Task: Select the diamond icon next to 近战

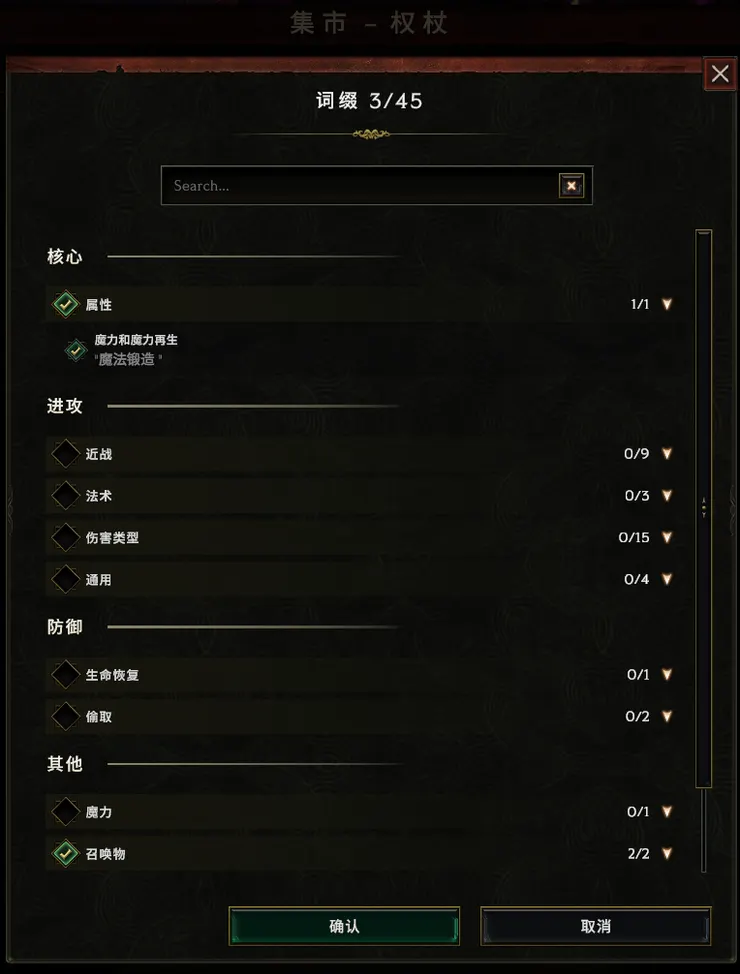Action: (x=65, y=453)
